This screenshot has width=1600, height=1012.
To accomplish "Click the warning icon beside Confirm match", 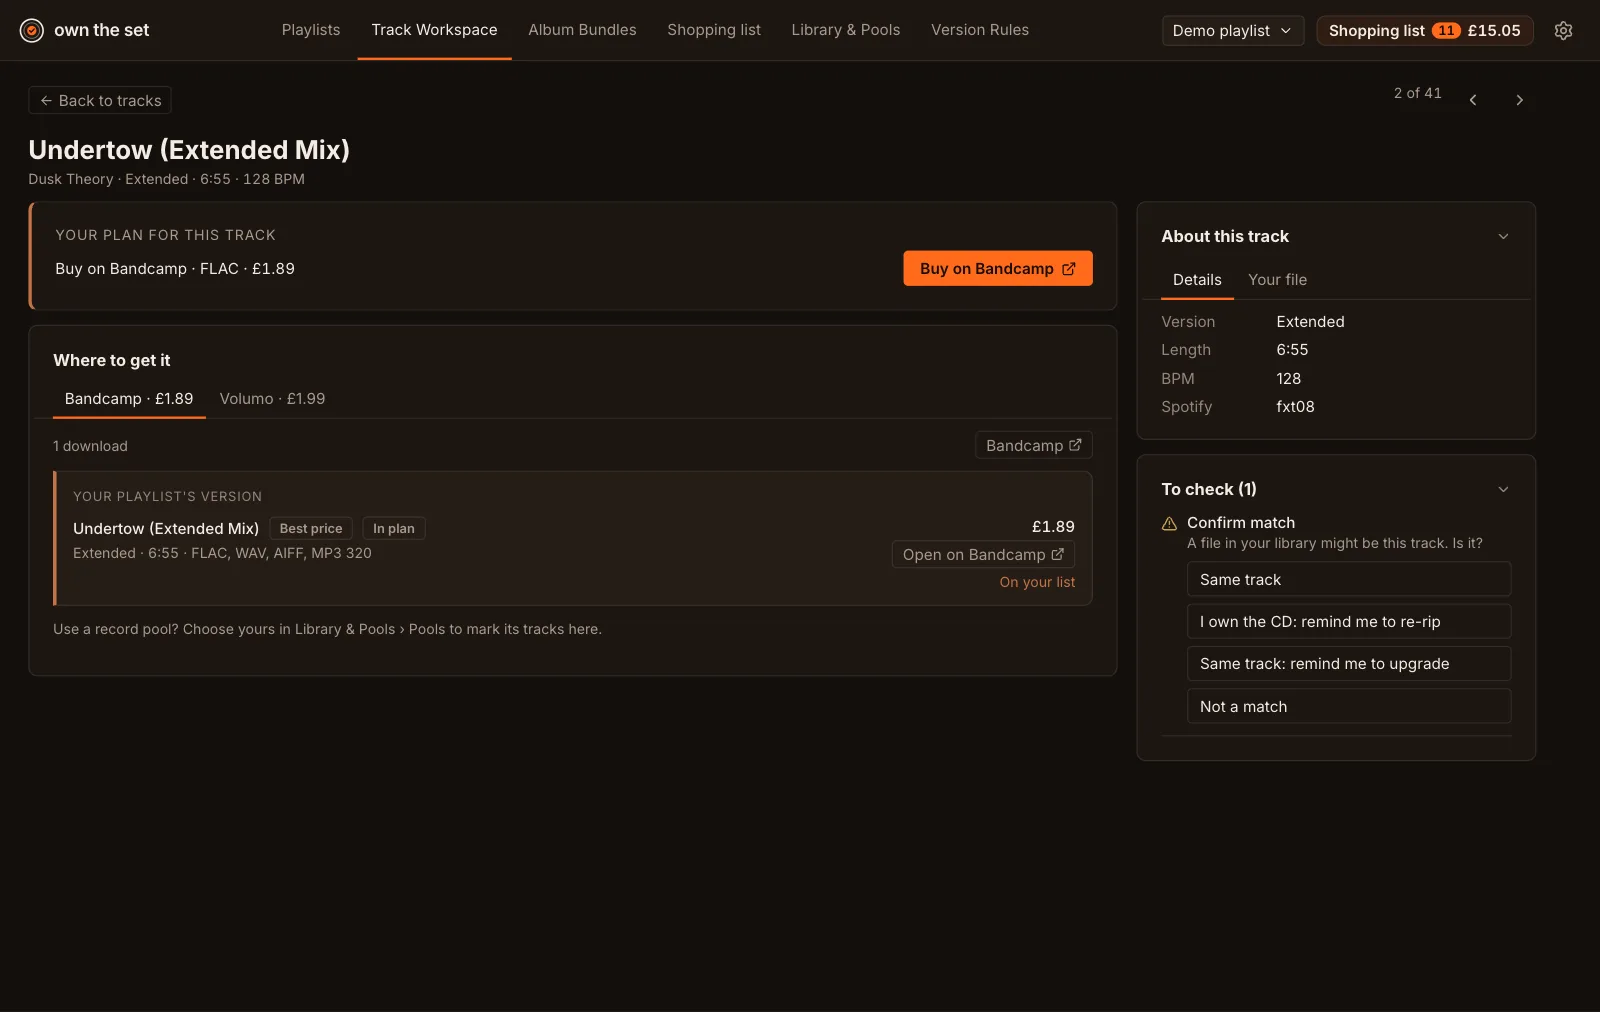I will 1169,523.
